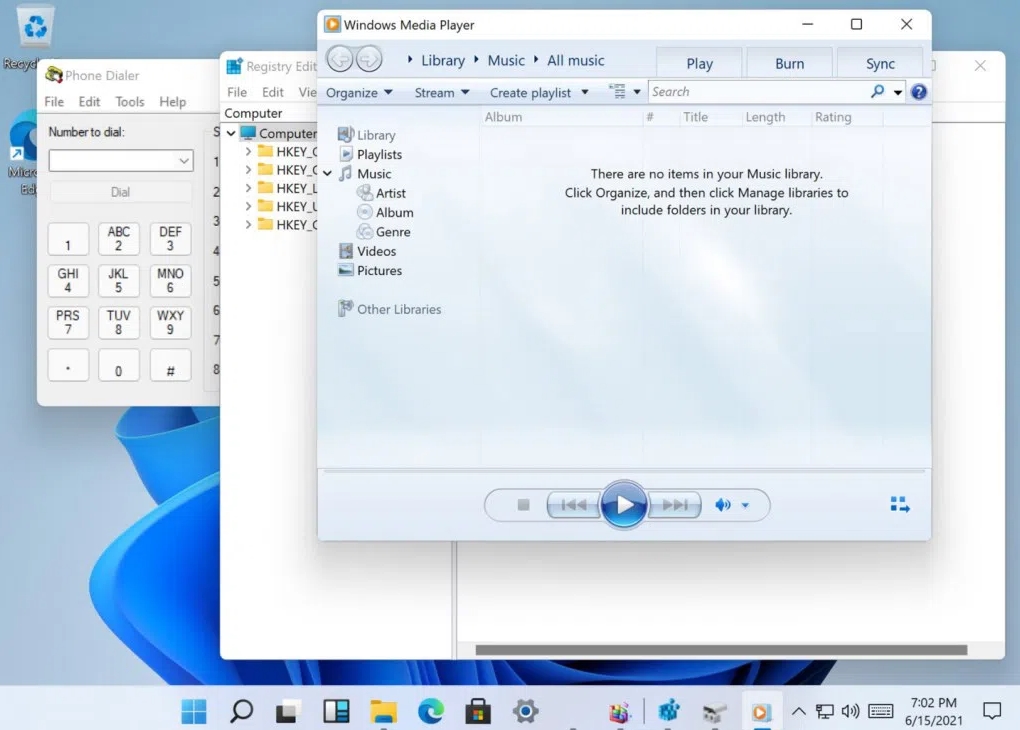Open the Number to dial combo box
Viewport: 1020px width, 730px height.
[x=184, y=161]
